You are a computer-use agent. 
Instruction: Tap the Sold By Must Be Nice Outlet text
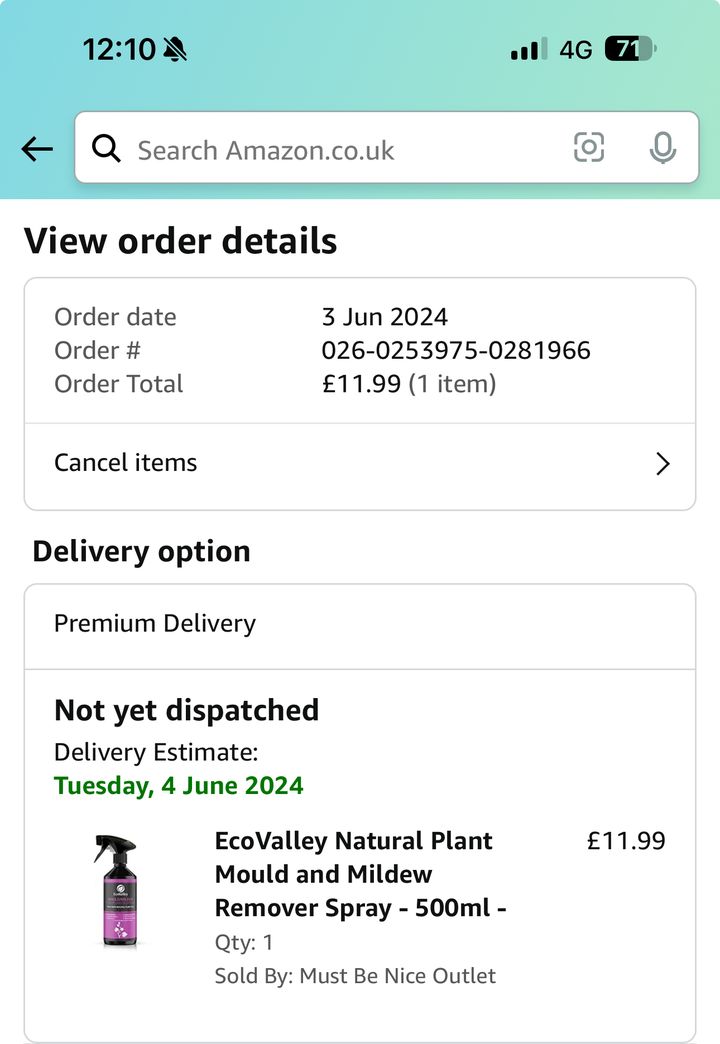click(355, 975)
